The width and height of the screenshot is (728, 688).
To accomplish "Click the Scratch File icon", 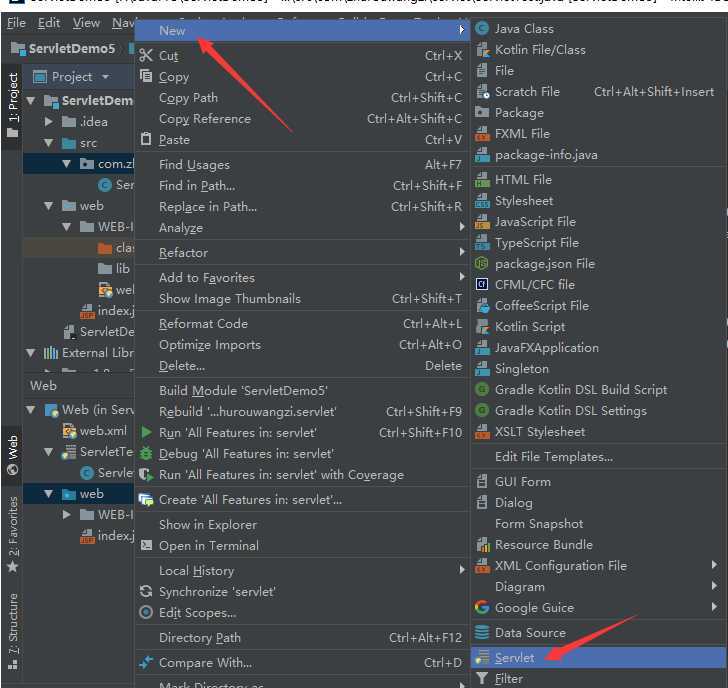I will point(483,91).
